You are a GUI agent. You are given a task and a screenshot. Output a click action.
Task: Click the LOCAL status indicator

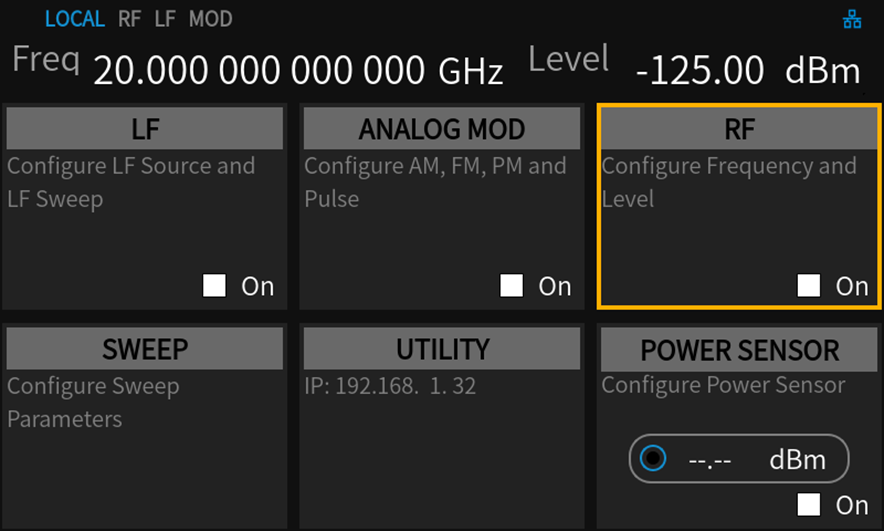[74, 19]
